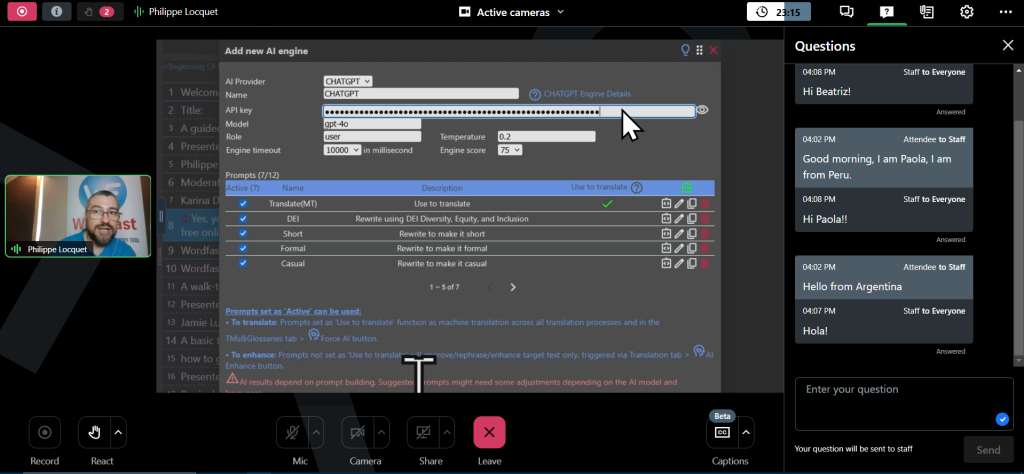This screenshot has width=1024, height=474.
Task: Open the handouts/materials panel icon
Action: 926,12
